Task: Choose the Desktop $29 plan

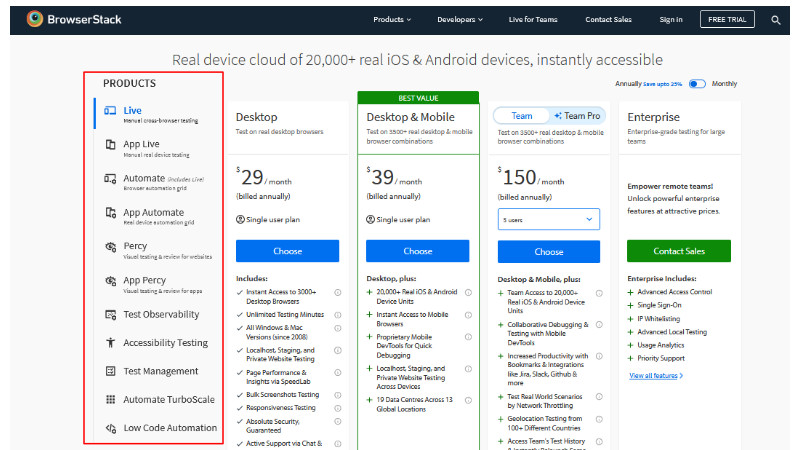Action: (x=287, y=251)
